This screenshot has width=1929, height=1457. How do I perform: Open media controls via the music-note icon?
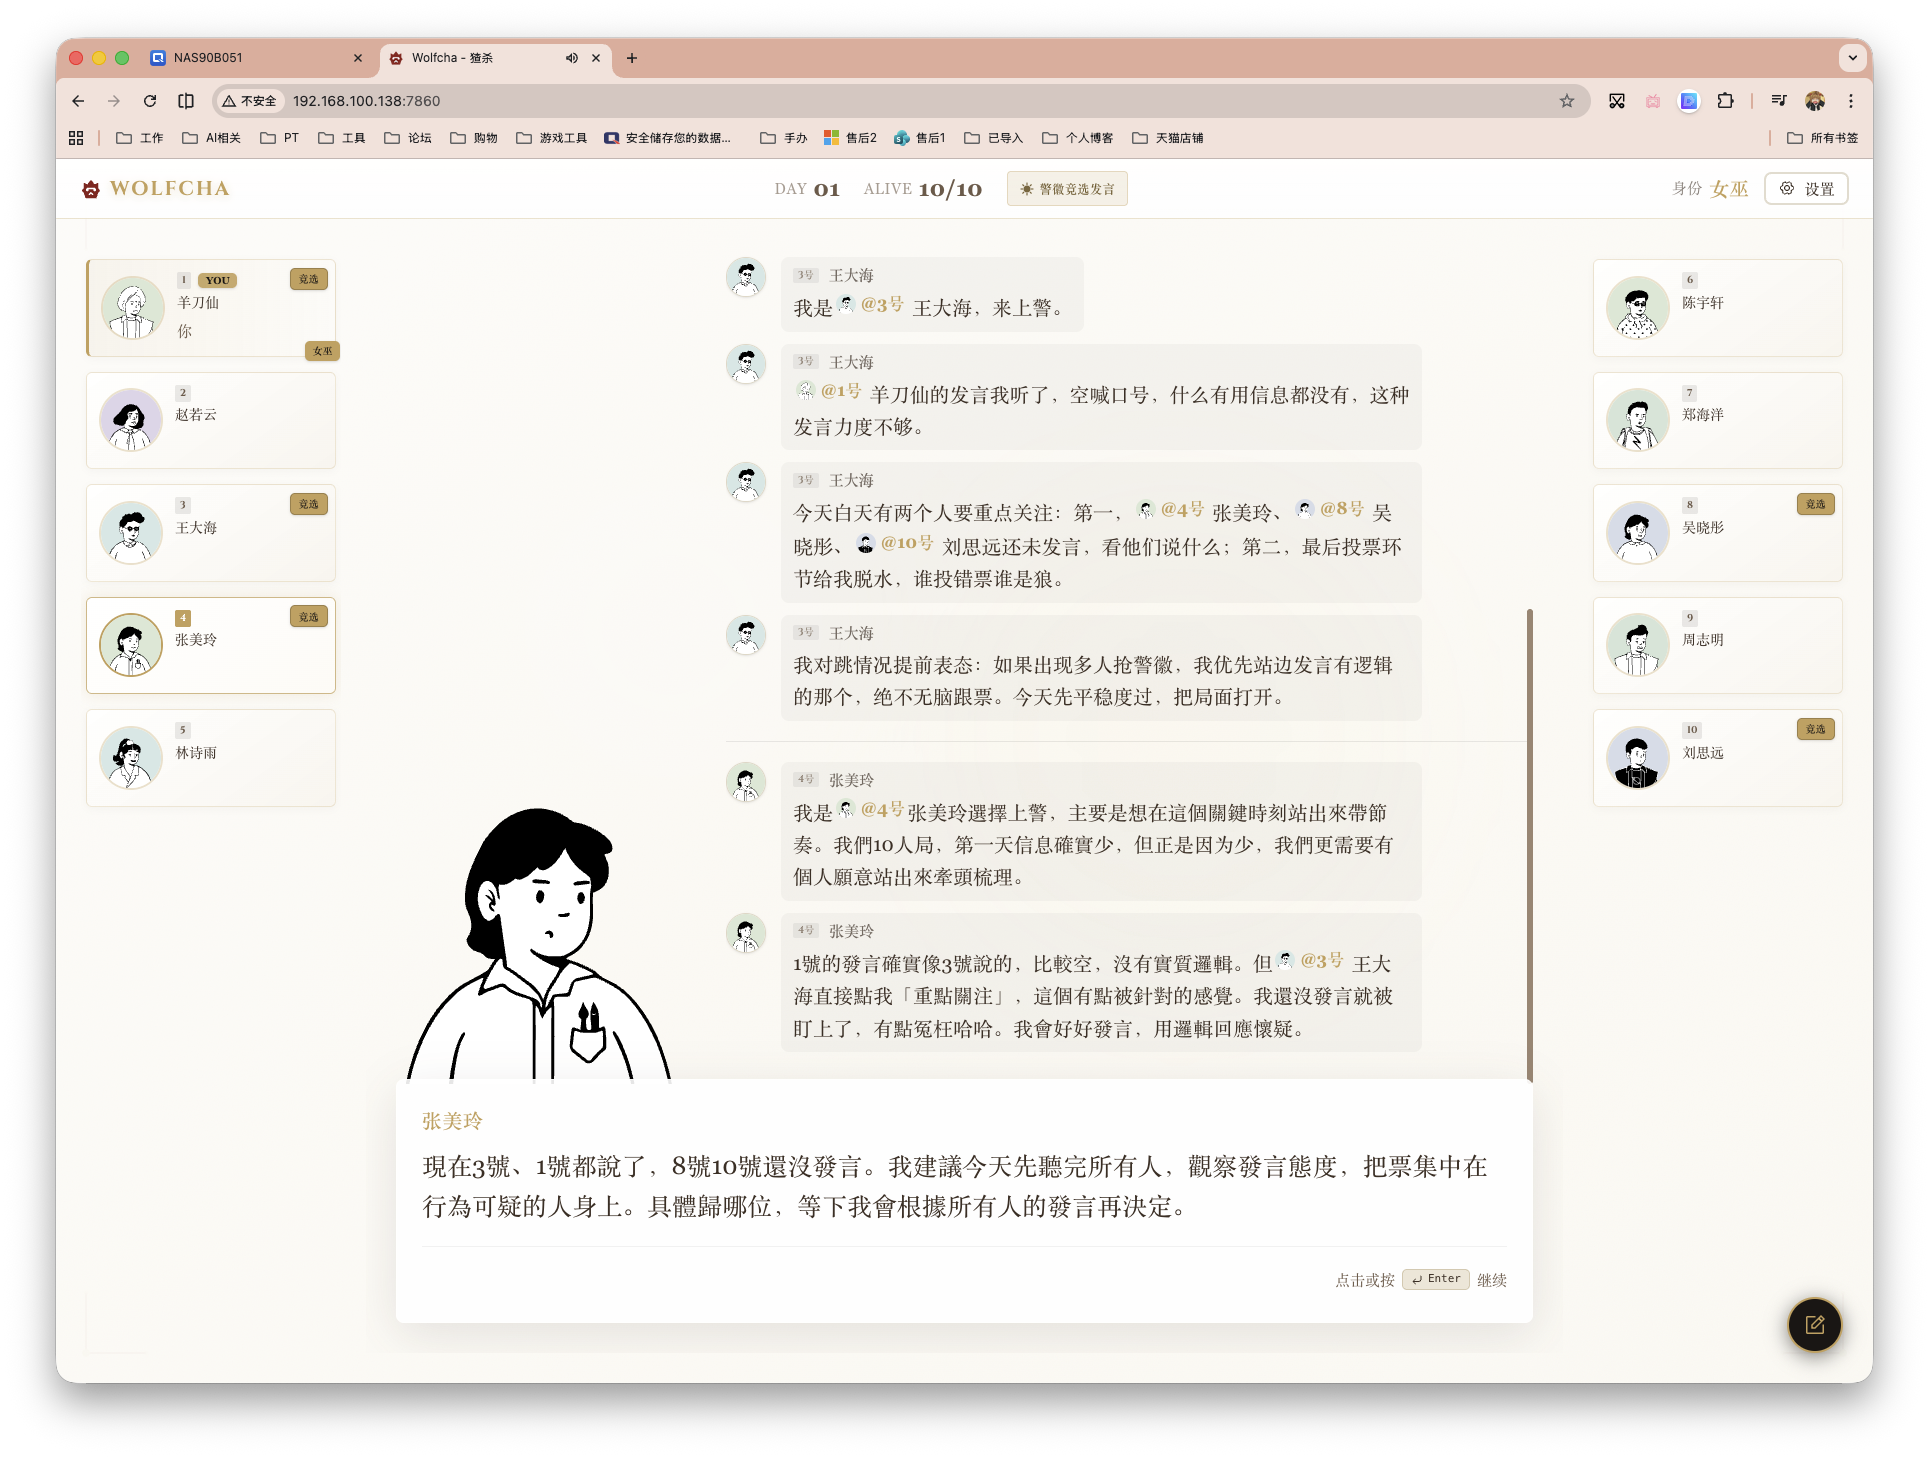1778,101
